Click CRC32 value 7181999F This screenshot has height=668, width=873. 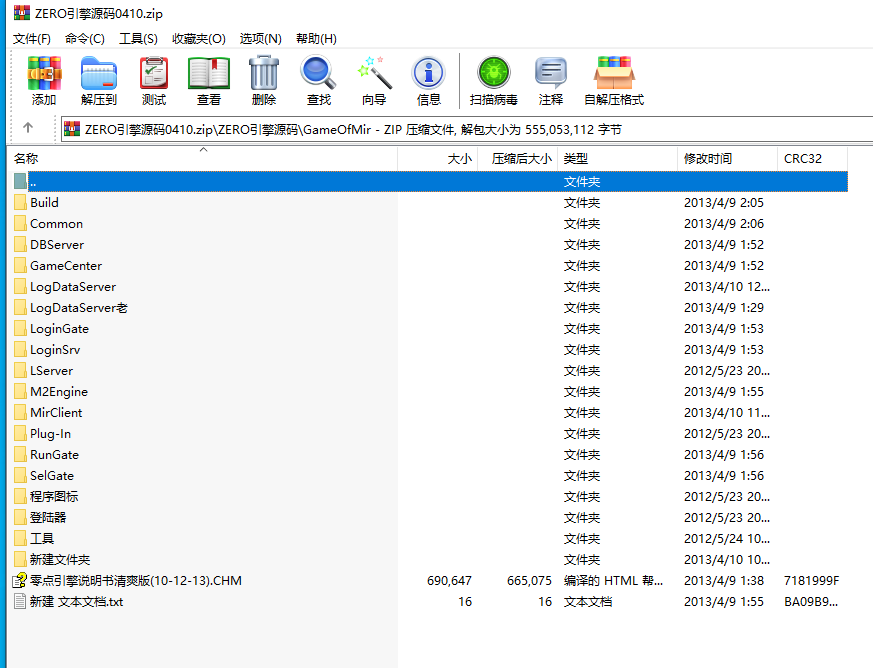(x=811, y=581)
